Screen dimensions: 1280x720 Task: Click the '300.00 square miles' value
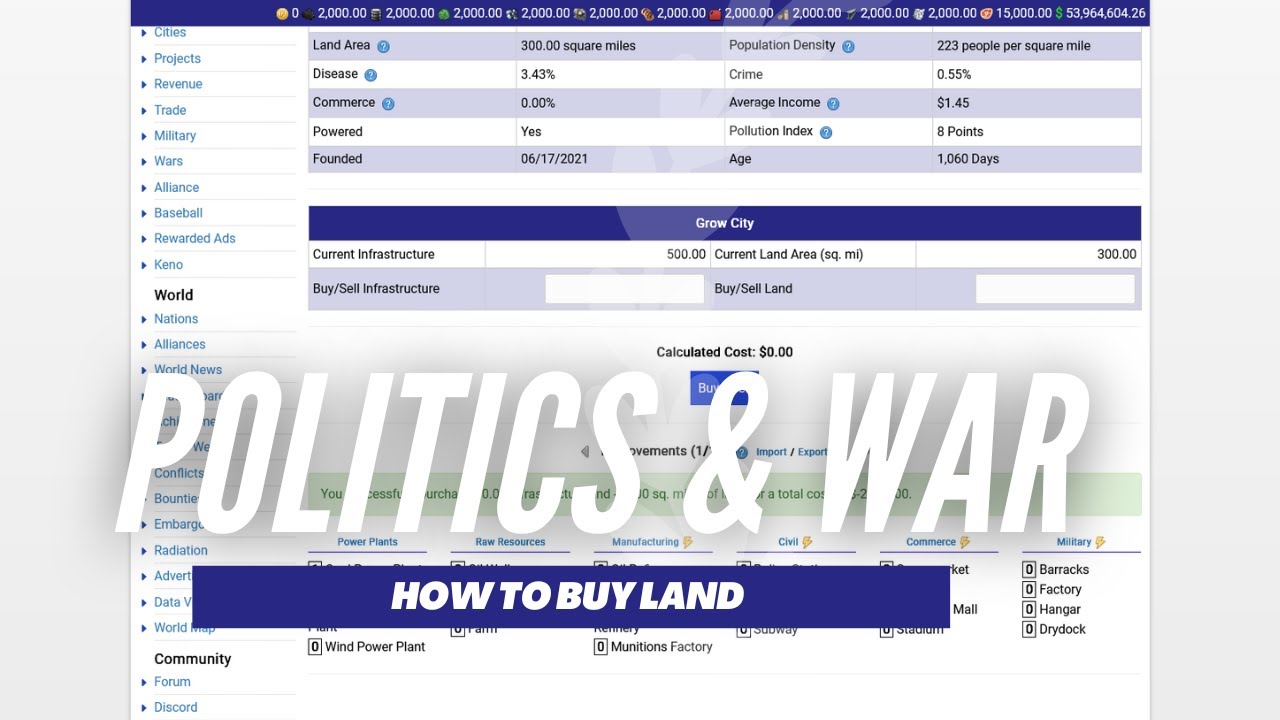578,46
